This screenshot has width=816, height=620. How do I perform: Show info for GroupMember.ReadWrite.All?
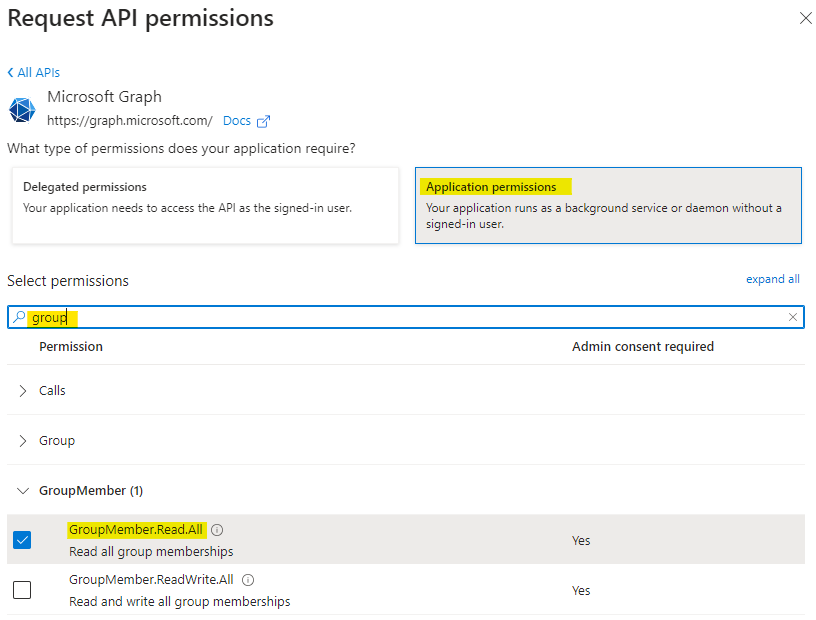click(248, 580)
